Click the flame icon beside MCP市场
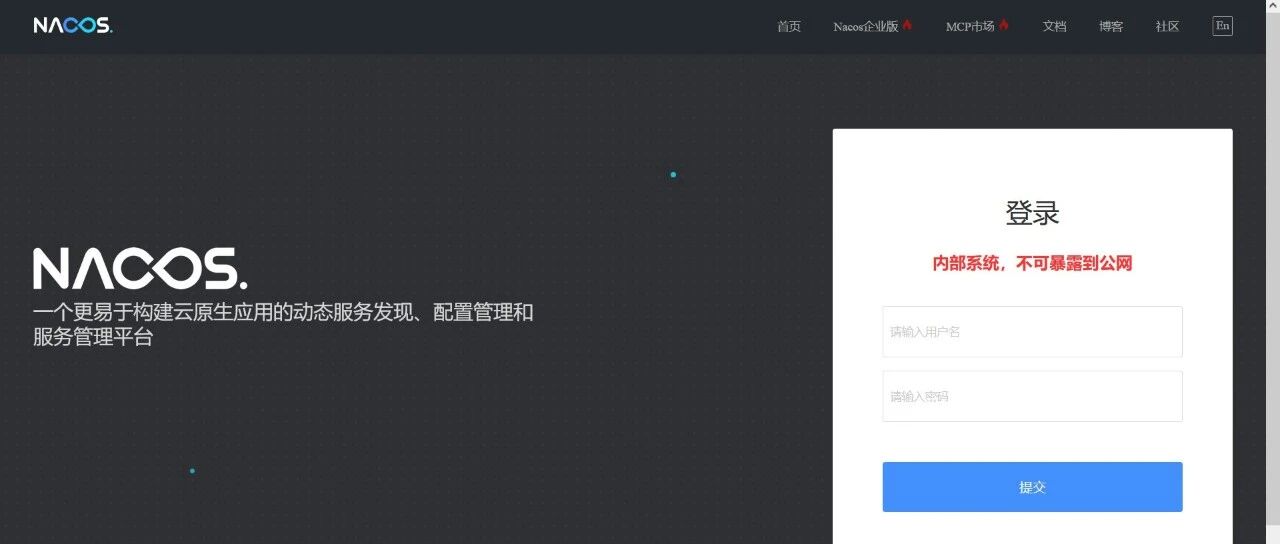Viewport: 1280px width, 544px height. click(x=1004, y=25)
